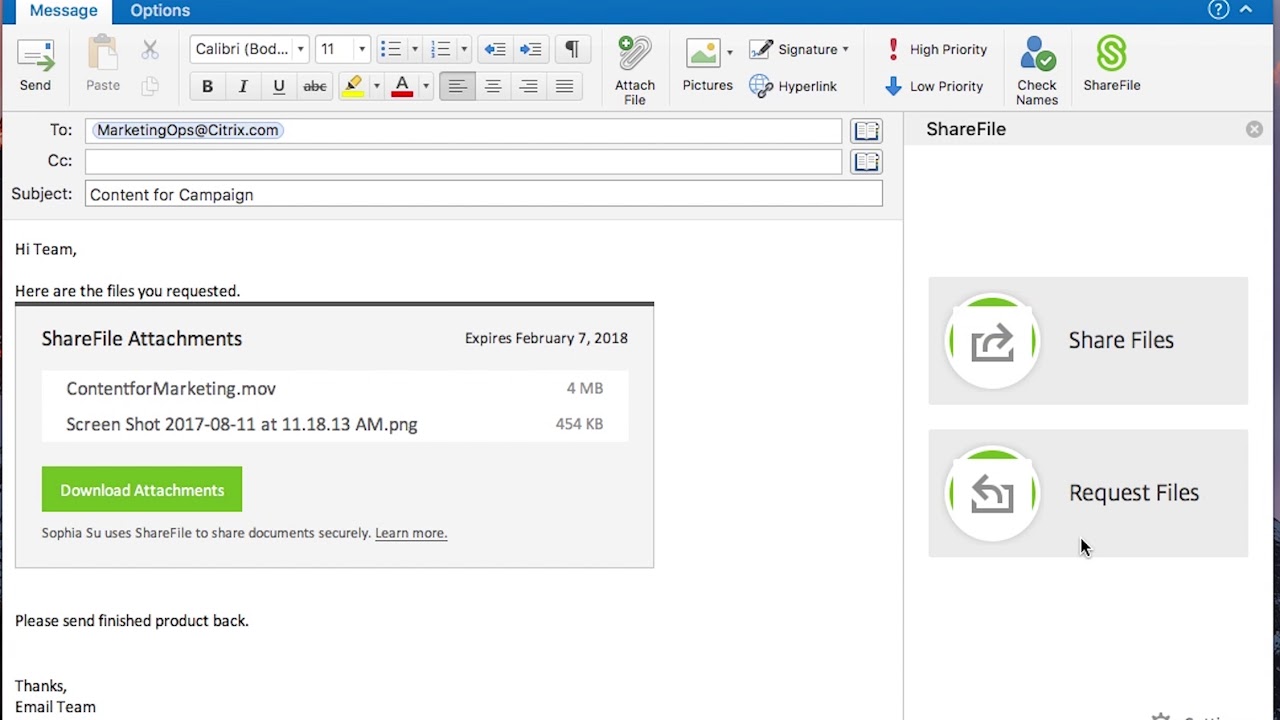Open highlight color dropdown arrow
The height and width of the screenshot is (720, 1280).
pyautogui.click(x=376, y=86)
